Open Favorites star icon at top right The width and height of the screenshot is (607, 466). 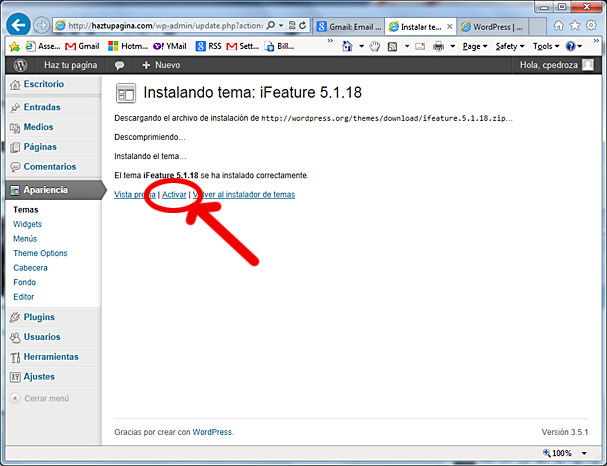(575, 26)
